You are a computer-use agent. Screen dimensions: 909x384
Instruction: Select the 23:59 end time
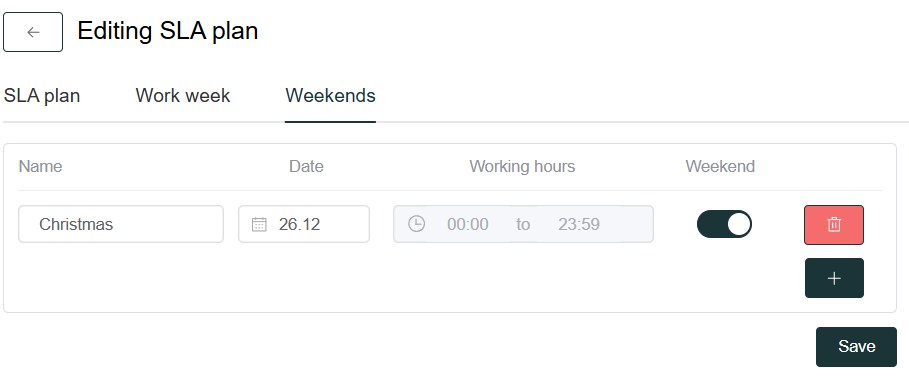579,224
